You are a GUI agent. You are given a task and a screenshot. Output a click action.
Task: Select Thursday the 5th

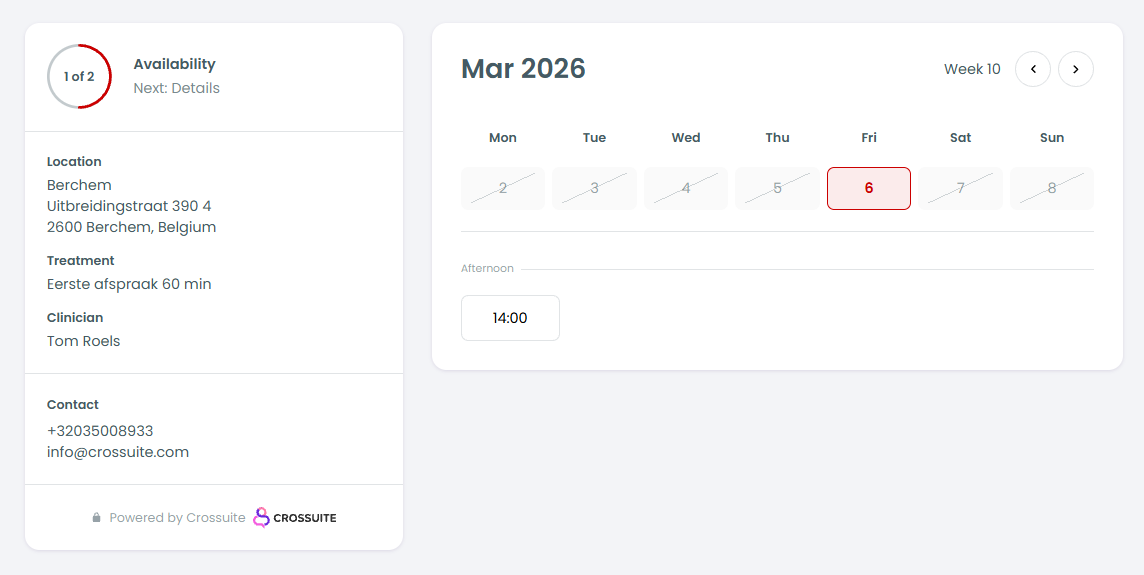pos(777,188)
